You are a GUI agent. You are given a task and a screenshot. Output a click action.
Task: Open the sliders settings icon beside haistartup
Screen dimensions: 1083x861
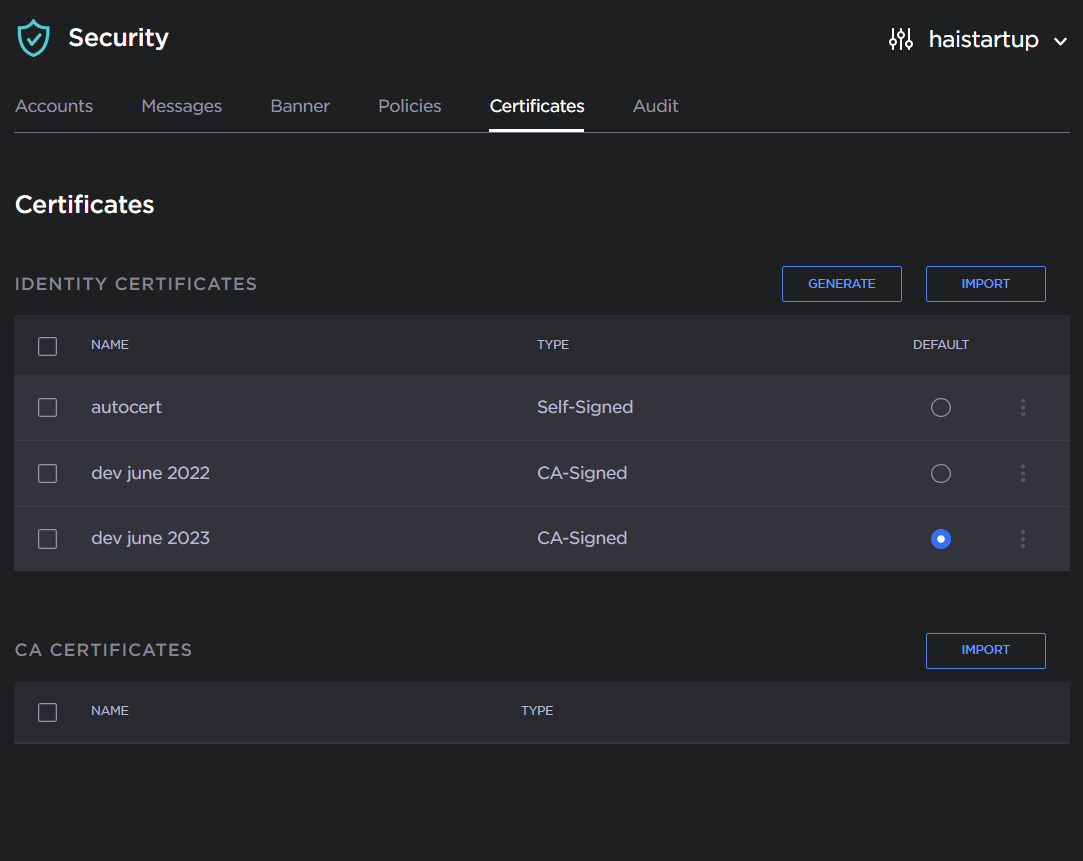(x=900, y=39)
